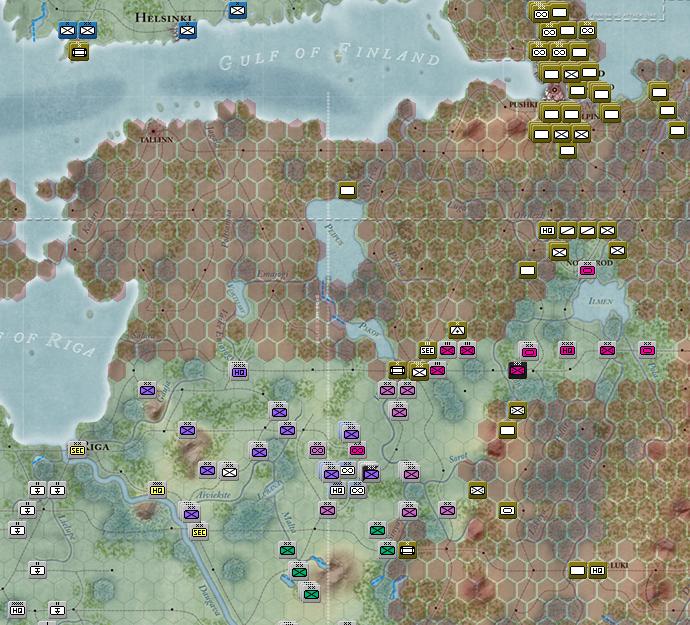Screen dimensions: 690x625
Task: Select the olive mountain unit counter with triangle symbol
Action: [x=457, y=330]
